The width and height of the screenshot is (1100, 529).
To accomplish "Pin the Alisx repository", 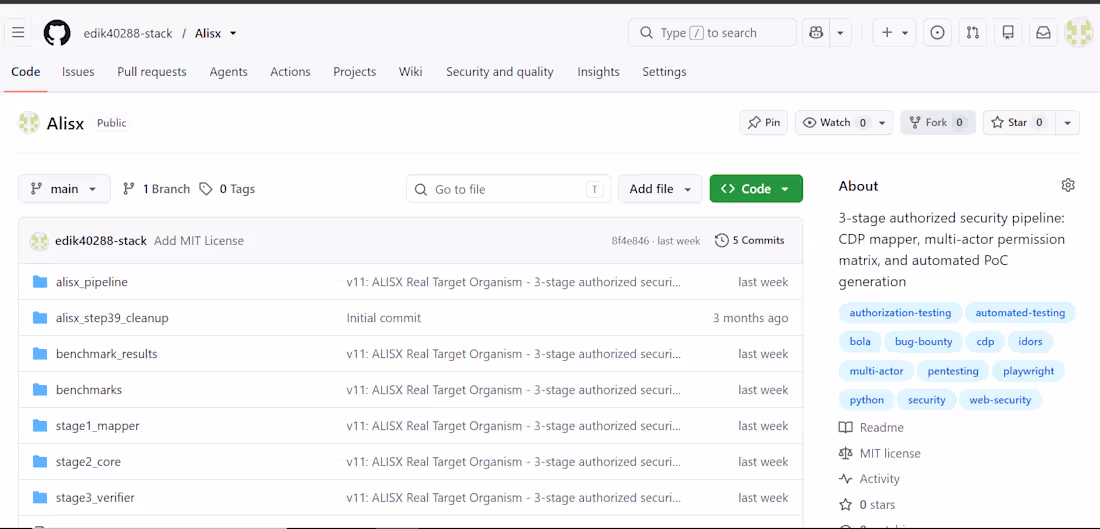I will 764,122.
